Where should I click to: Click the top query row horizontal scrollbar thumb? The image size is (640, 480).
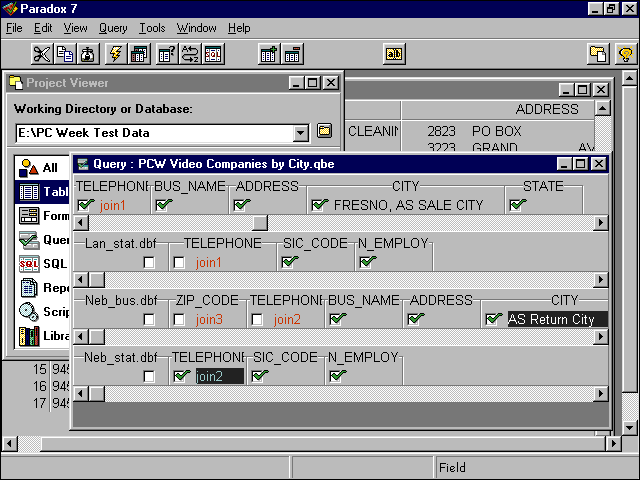coord(260,223)
